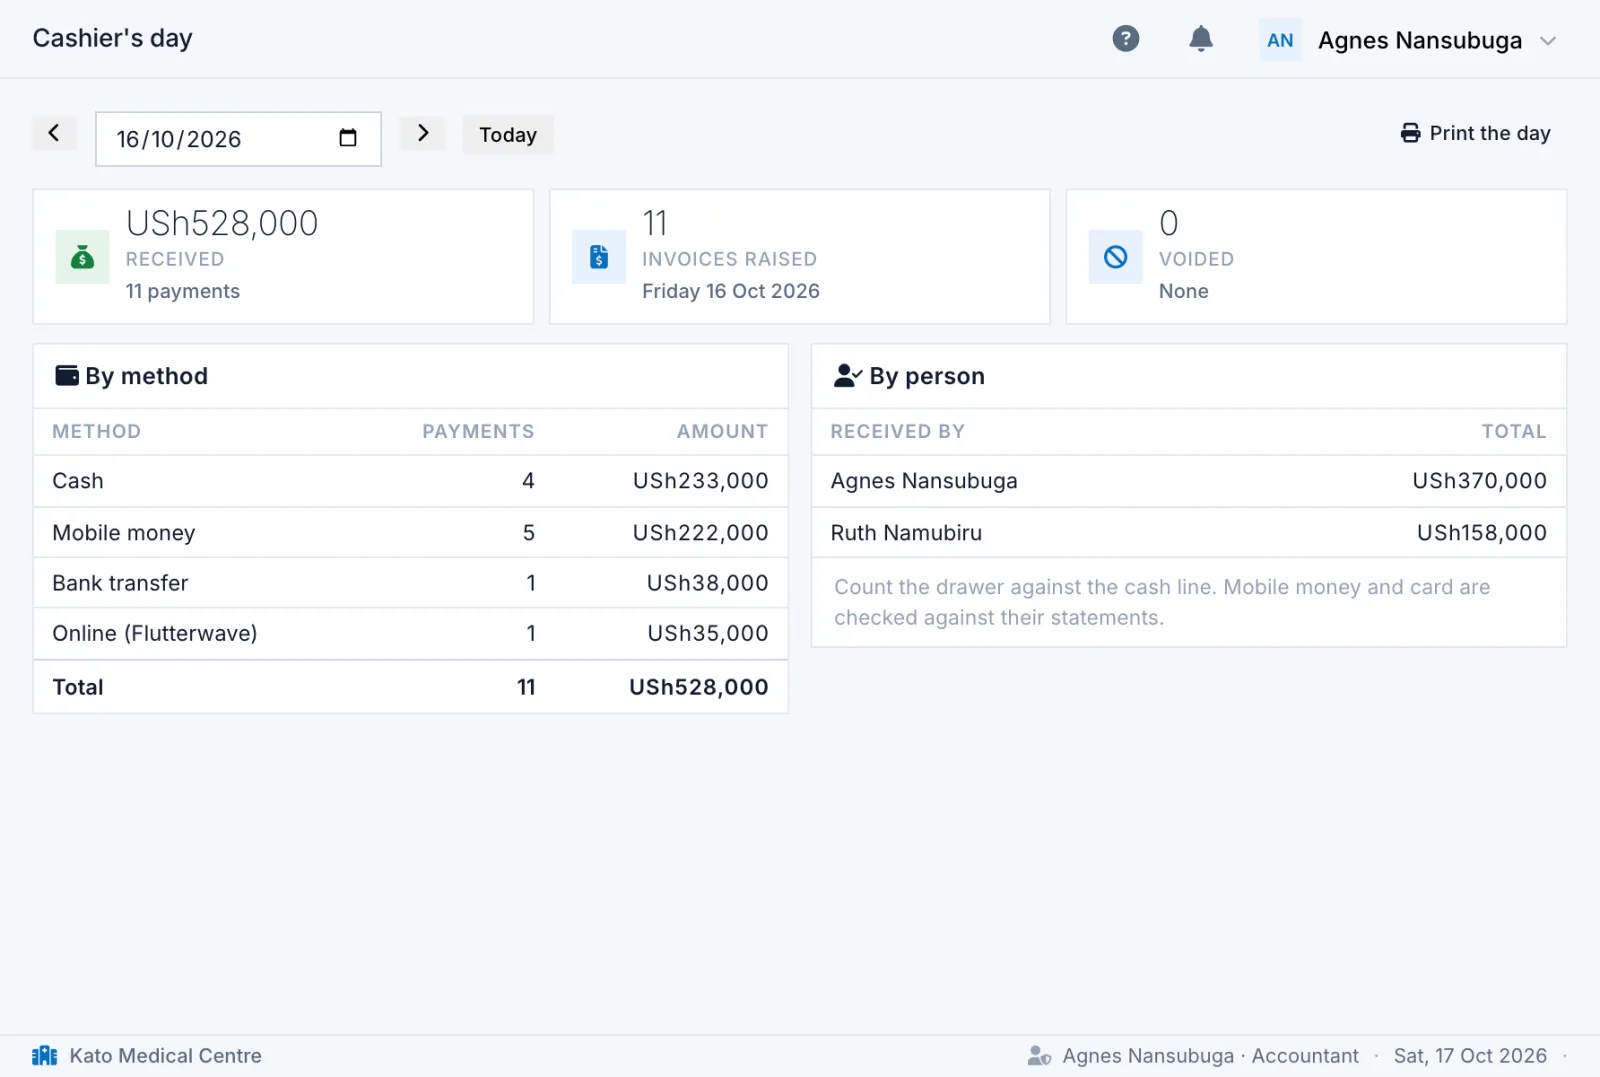Click the USh233,000 cash amount

coord(701,481)
